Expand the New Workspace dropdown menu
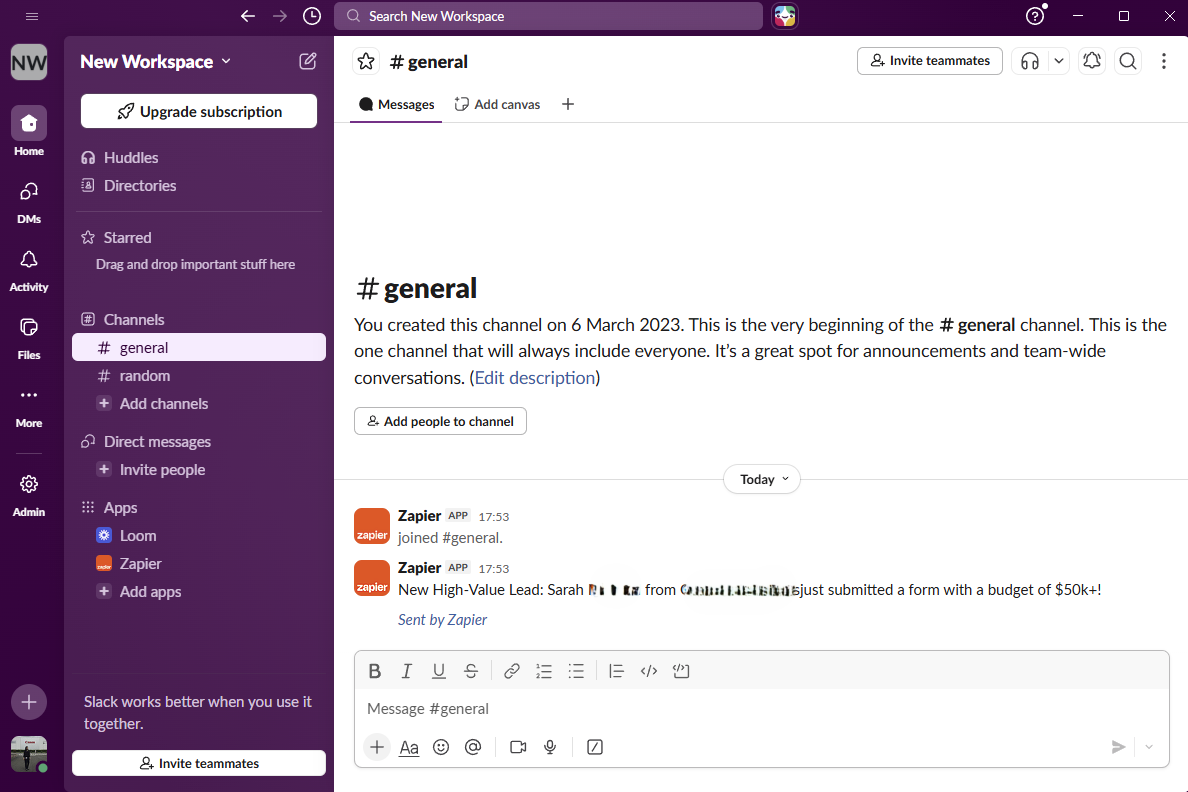The image size is (1188, 792). point(155,61)
